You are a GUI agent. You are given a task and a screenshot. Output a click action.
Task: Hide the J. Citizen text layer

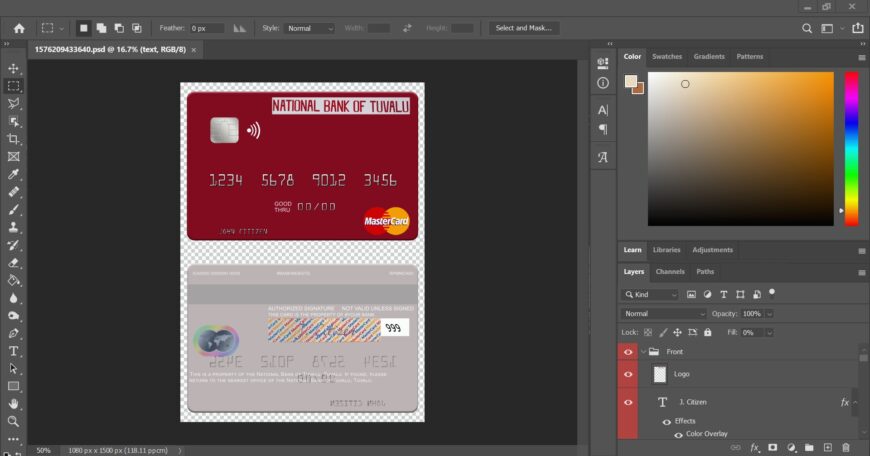pyautogui.click(x=628, y=402)
